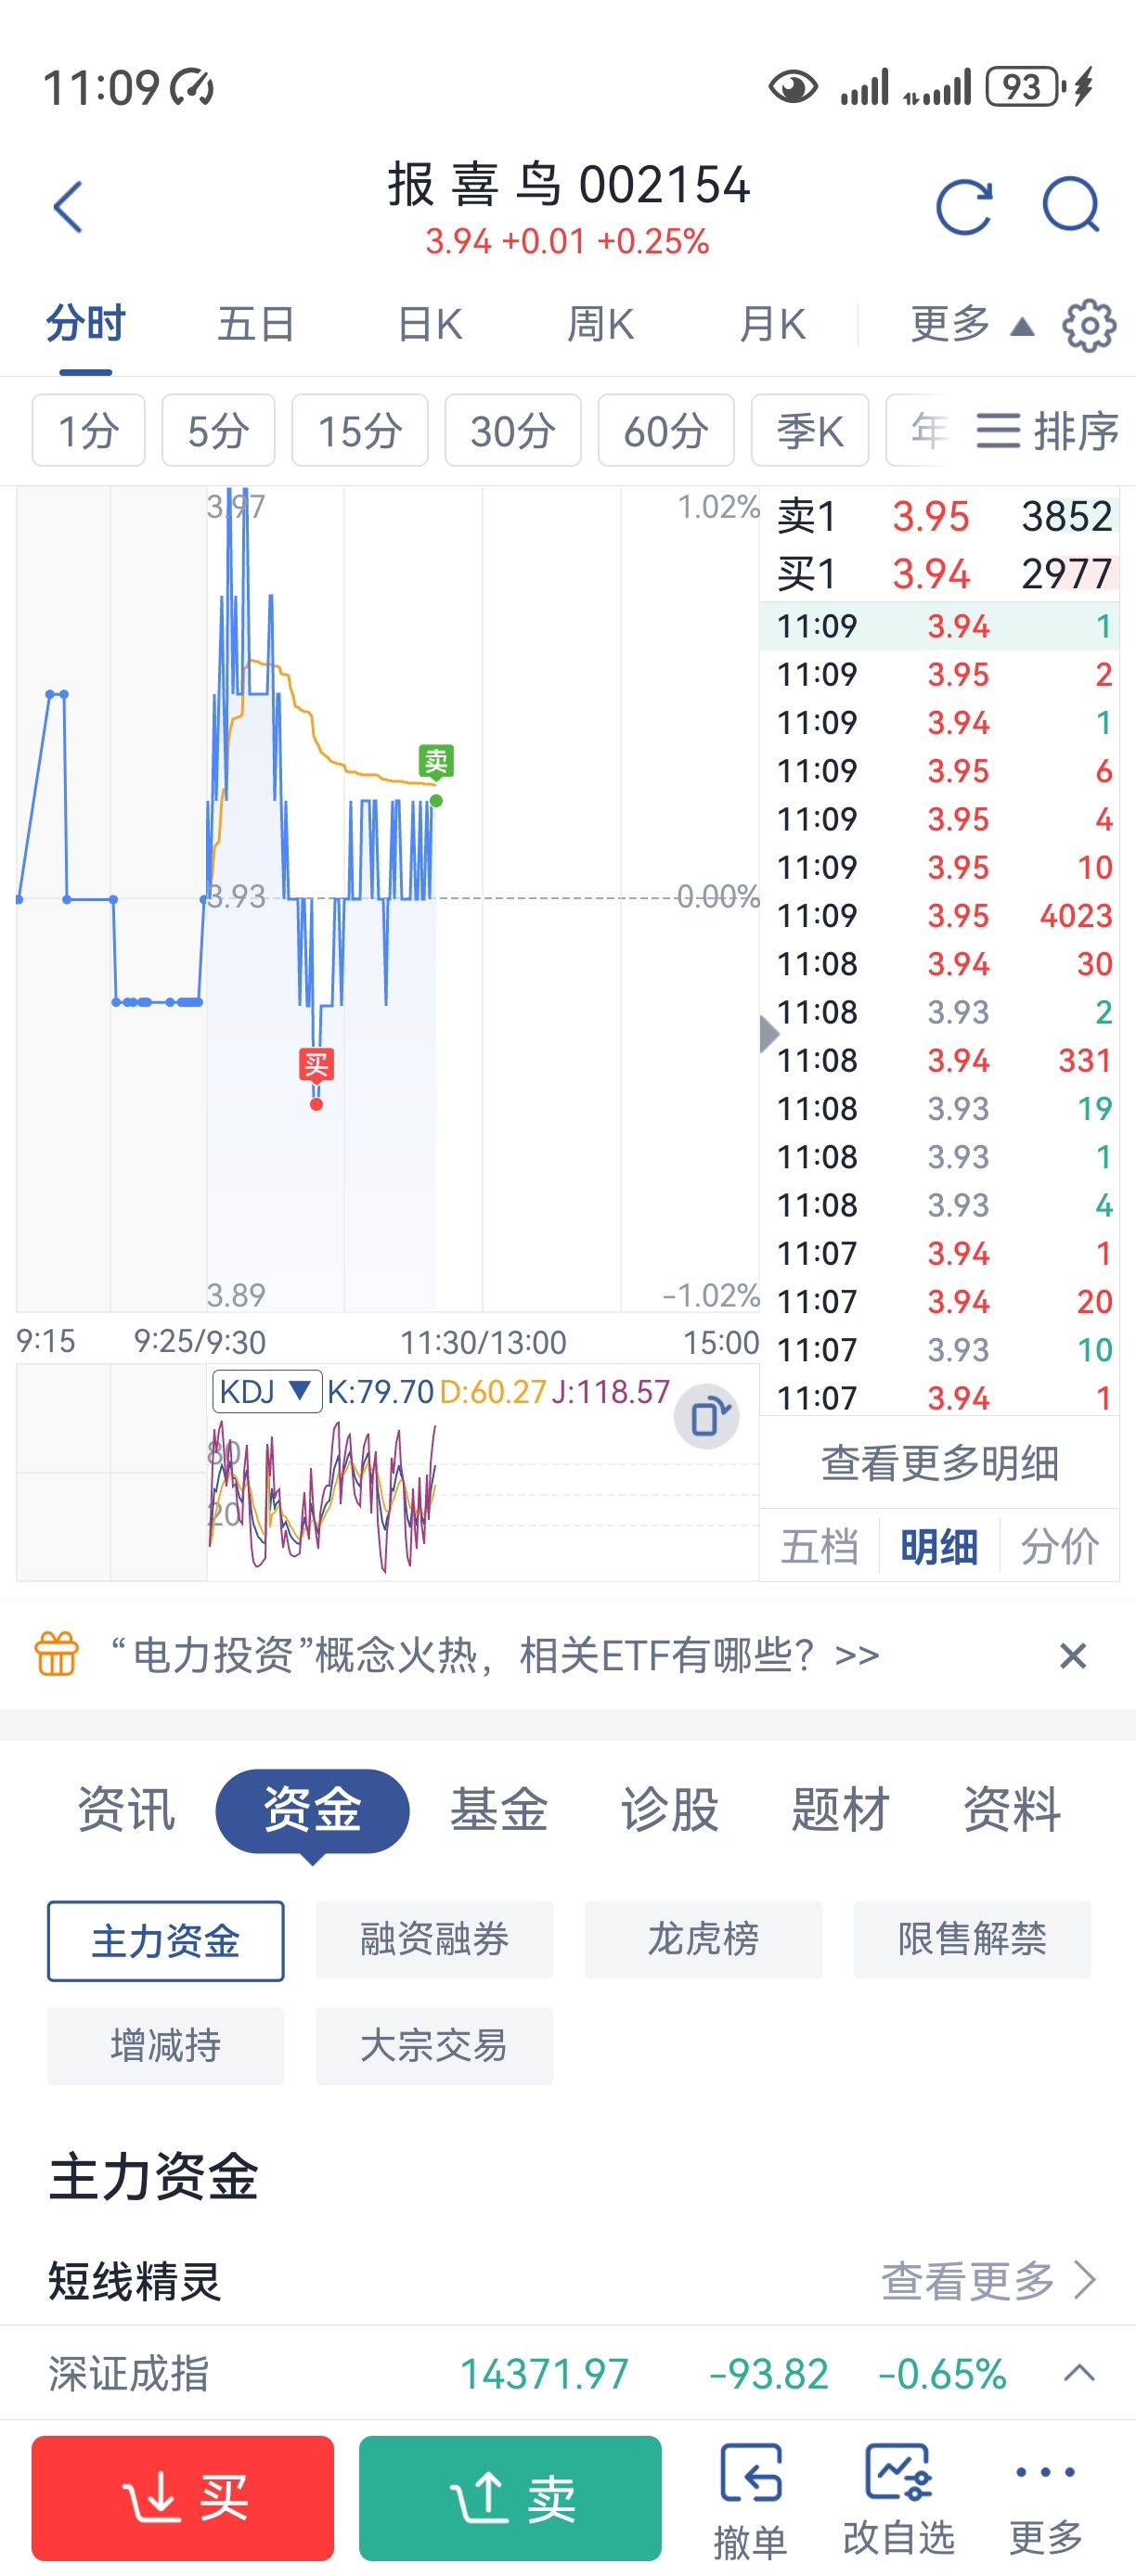Tap the gift icon in banner
Image resolution: width=1136 pixels, height=2576 pixels.
pos(57,1653)
